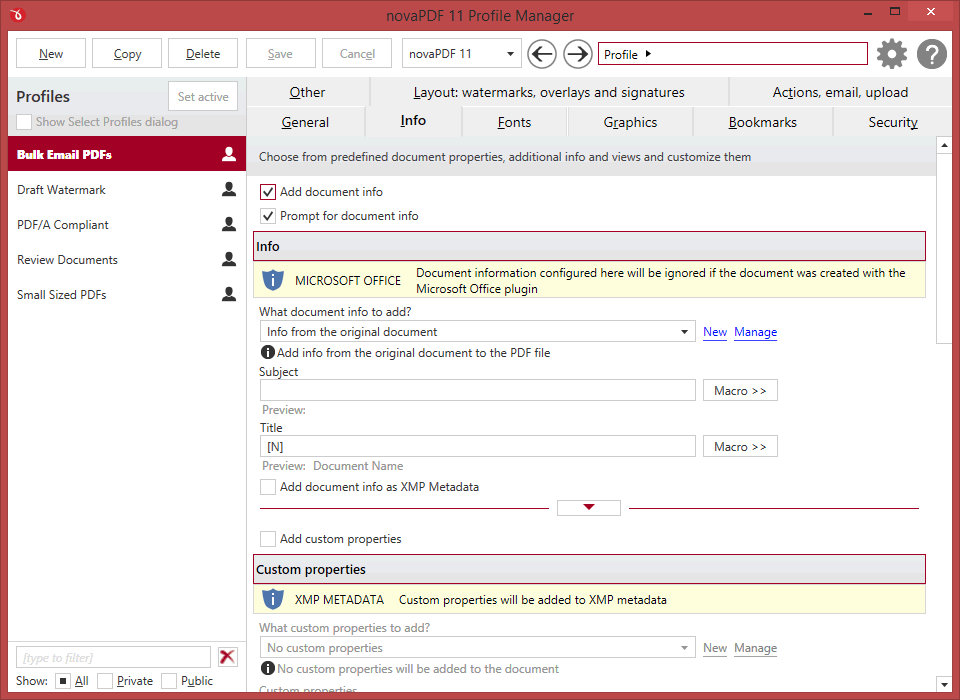This screenshot has height=700, width=960.
Task: Click the user icon beside Small Sized PDFs
Action: [229, 294]
